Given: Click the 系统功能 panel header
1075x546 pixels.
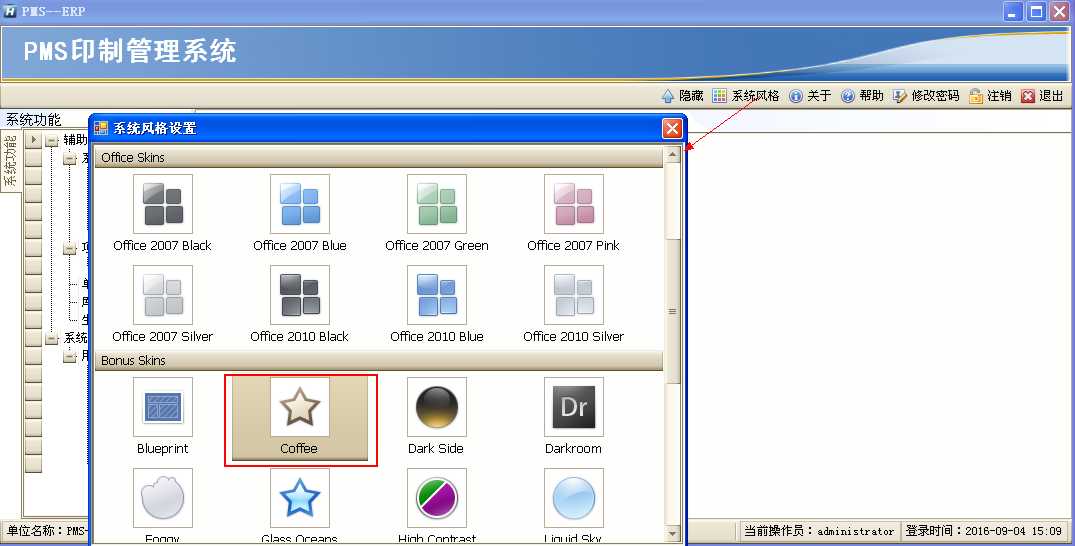Looking at the screenshot, I should pyautogui.click(x=34, y=120).
